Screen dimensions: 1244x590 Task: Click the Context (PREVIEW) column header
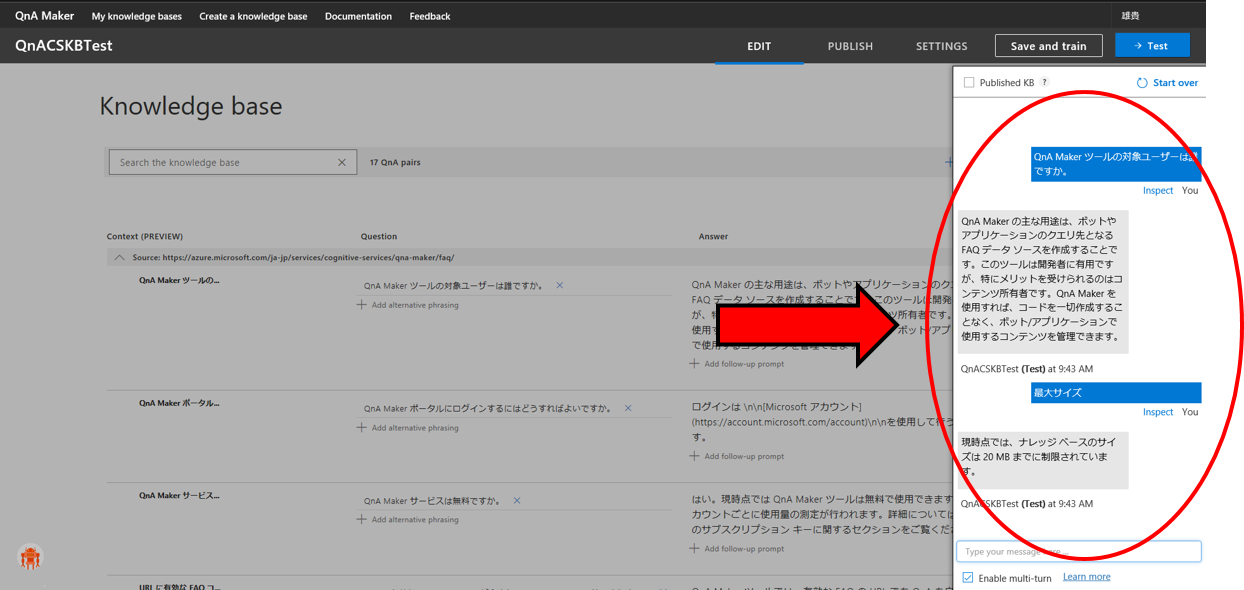(x=145, y=237)
